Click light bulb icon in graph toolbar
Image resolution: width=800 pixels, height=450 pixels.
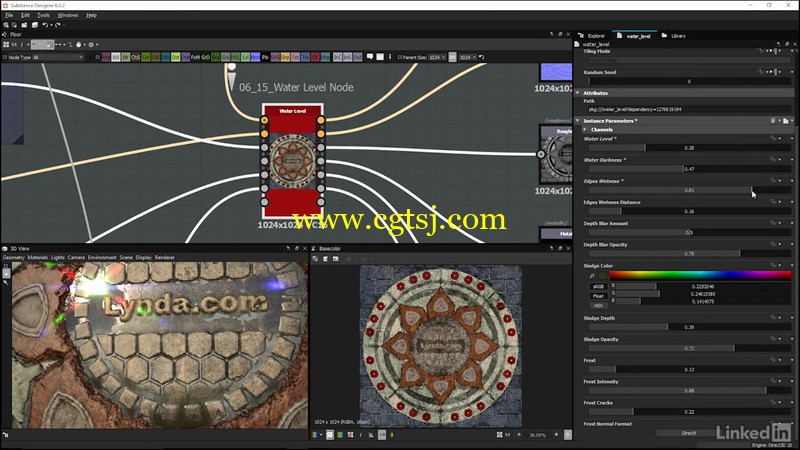[x=79, y=44]
